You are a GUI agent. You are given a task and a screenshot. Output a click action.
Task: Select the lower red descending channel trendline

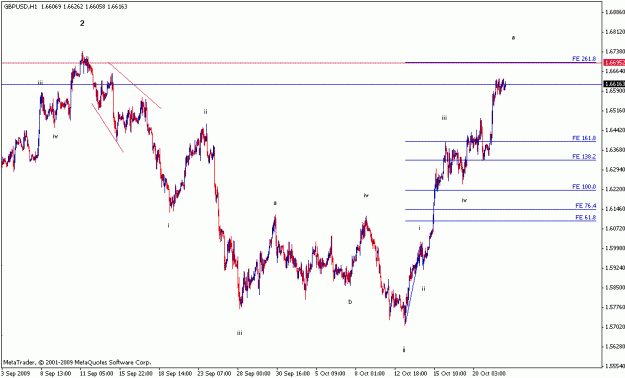(108, 128)
